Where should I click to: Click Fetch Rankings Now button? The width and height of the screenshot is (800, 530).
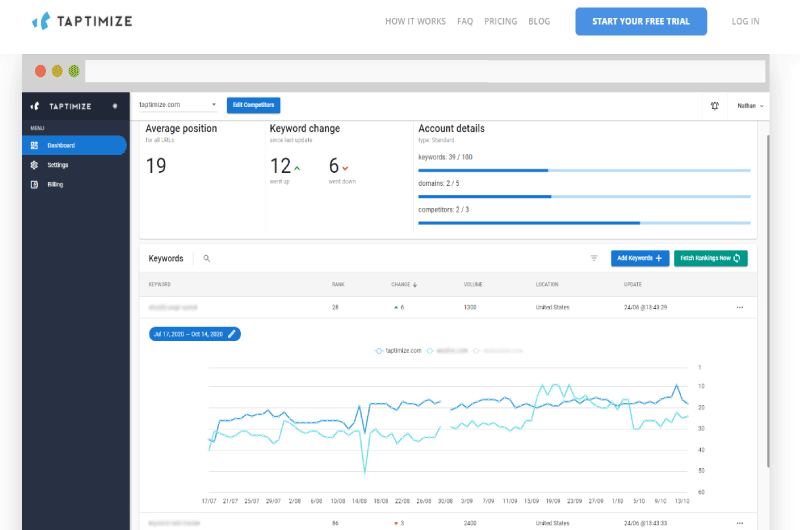pyautogui.click(x=711, y=258)
